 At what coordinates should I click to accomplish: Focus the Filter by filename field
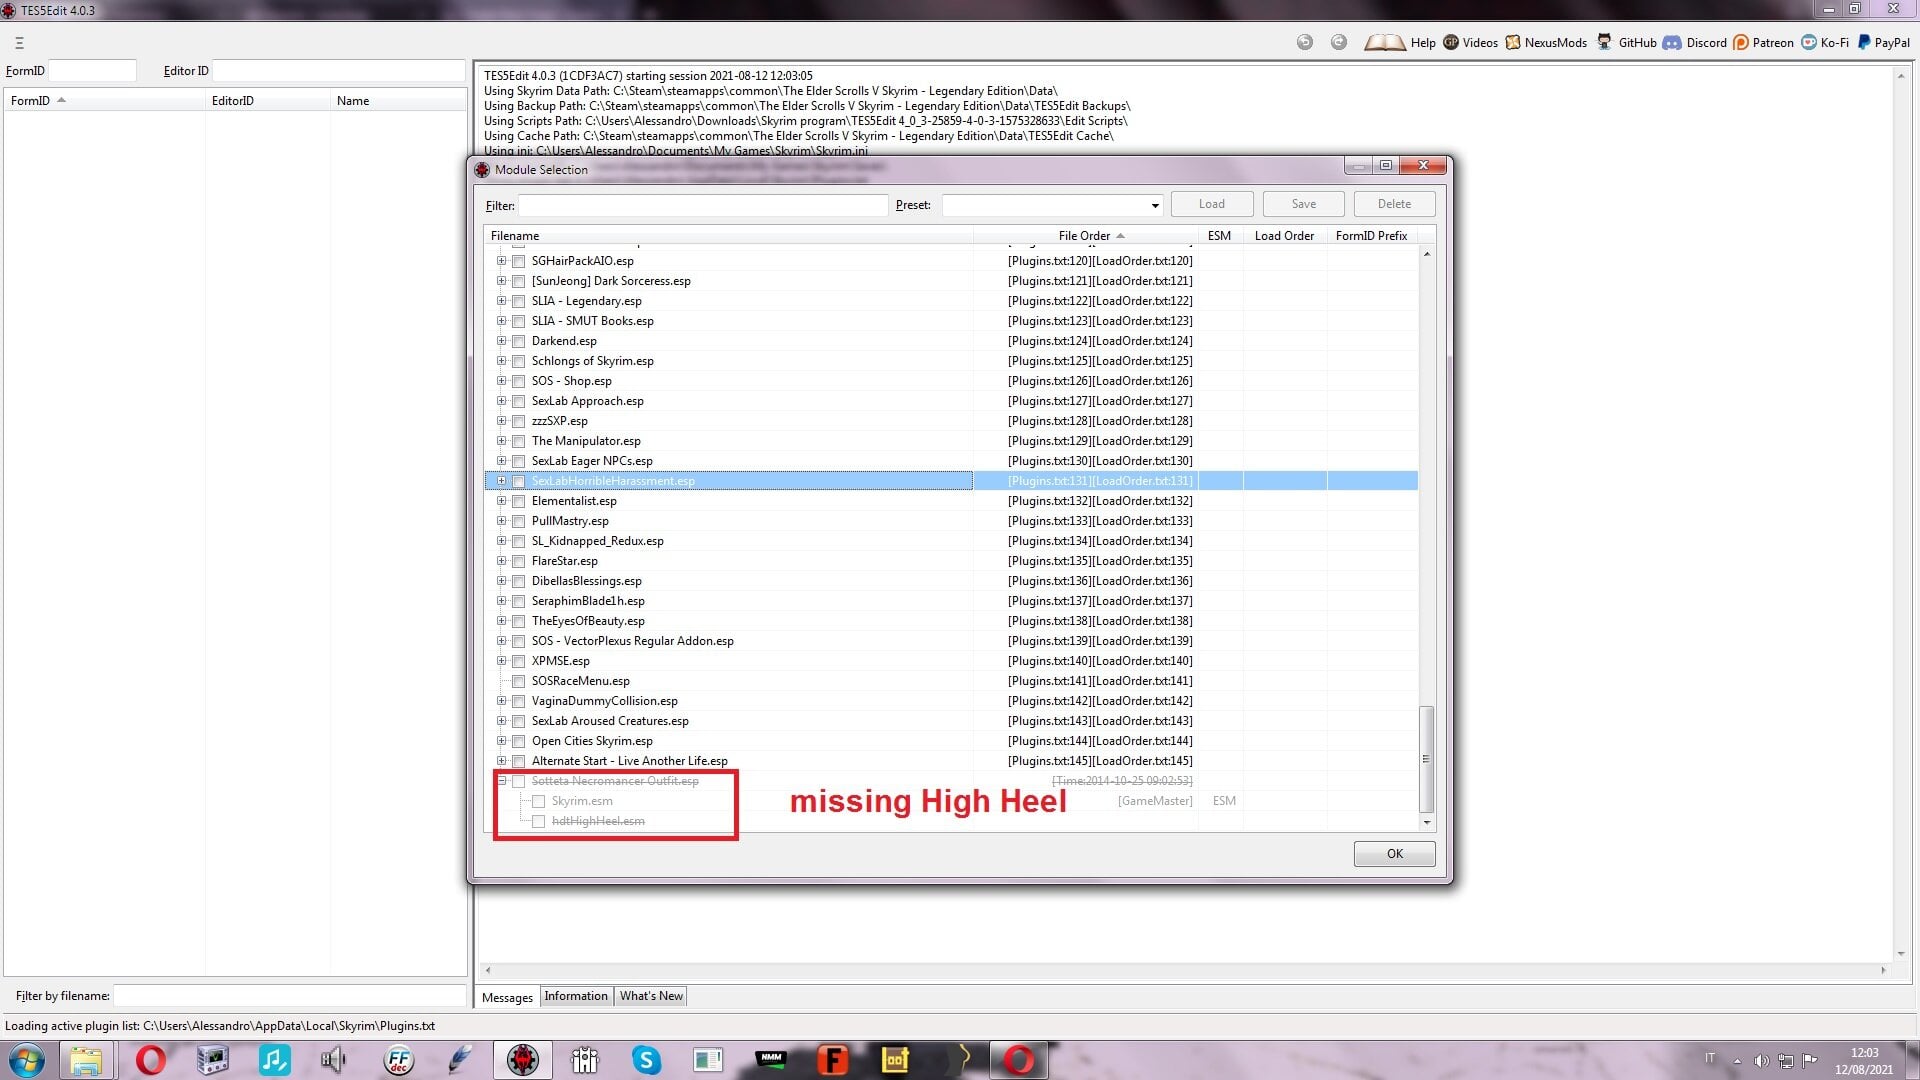[289, 996]
